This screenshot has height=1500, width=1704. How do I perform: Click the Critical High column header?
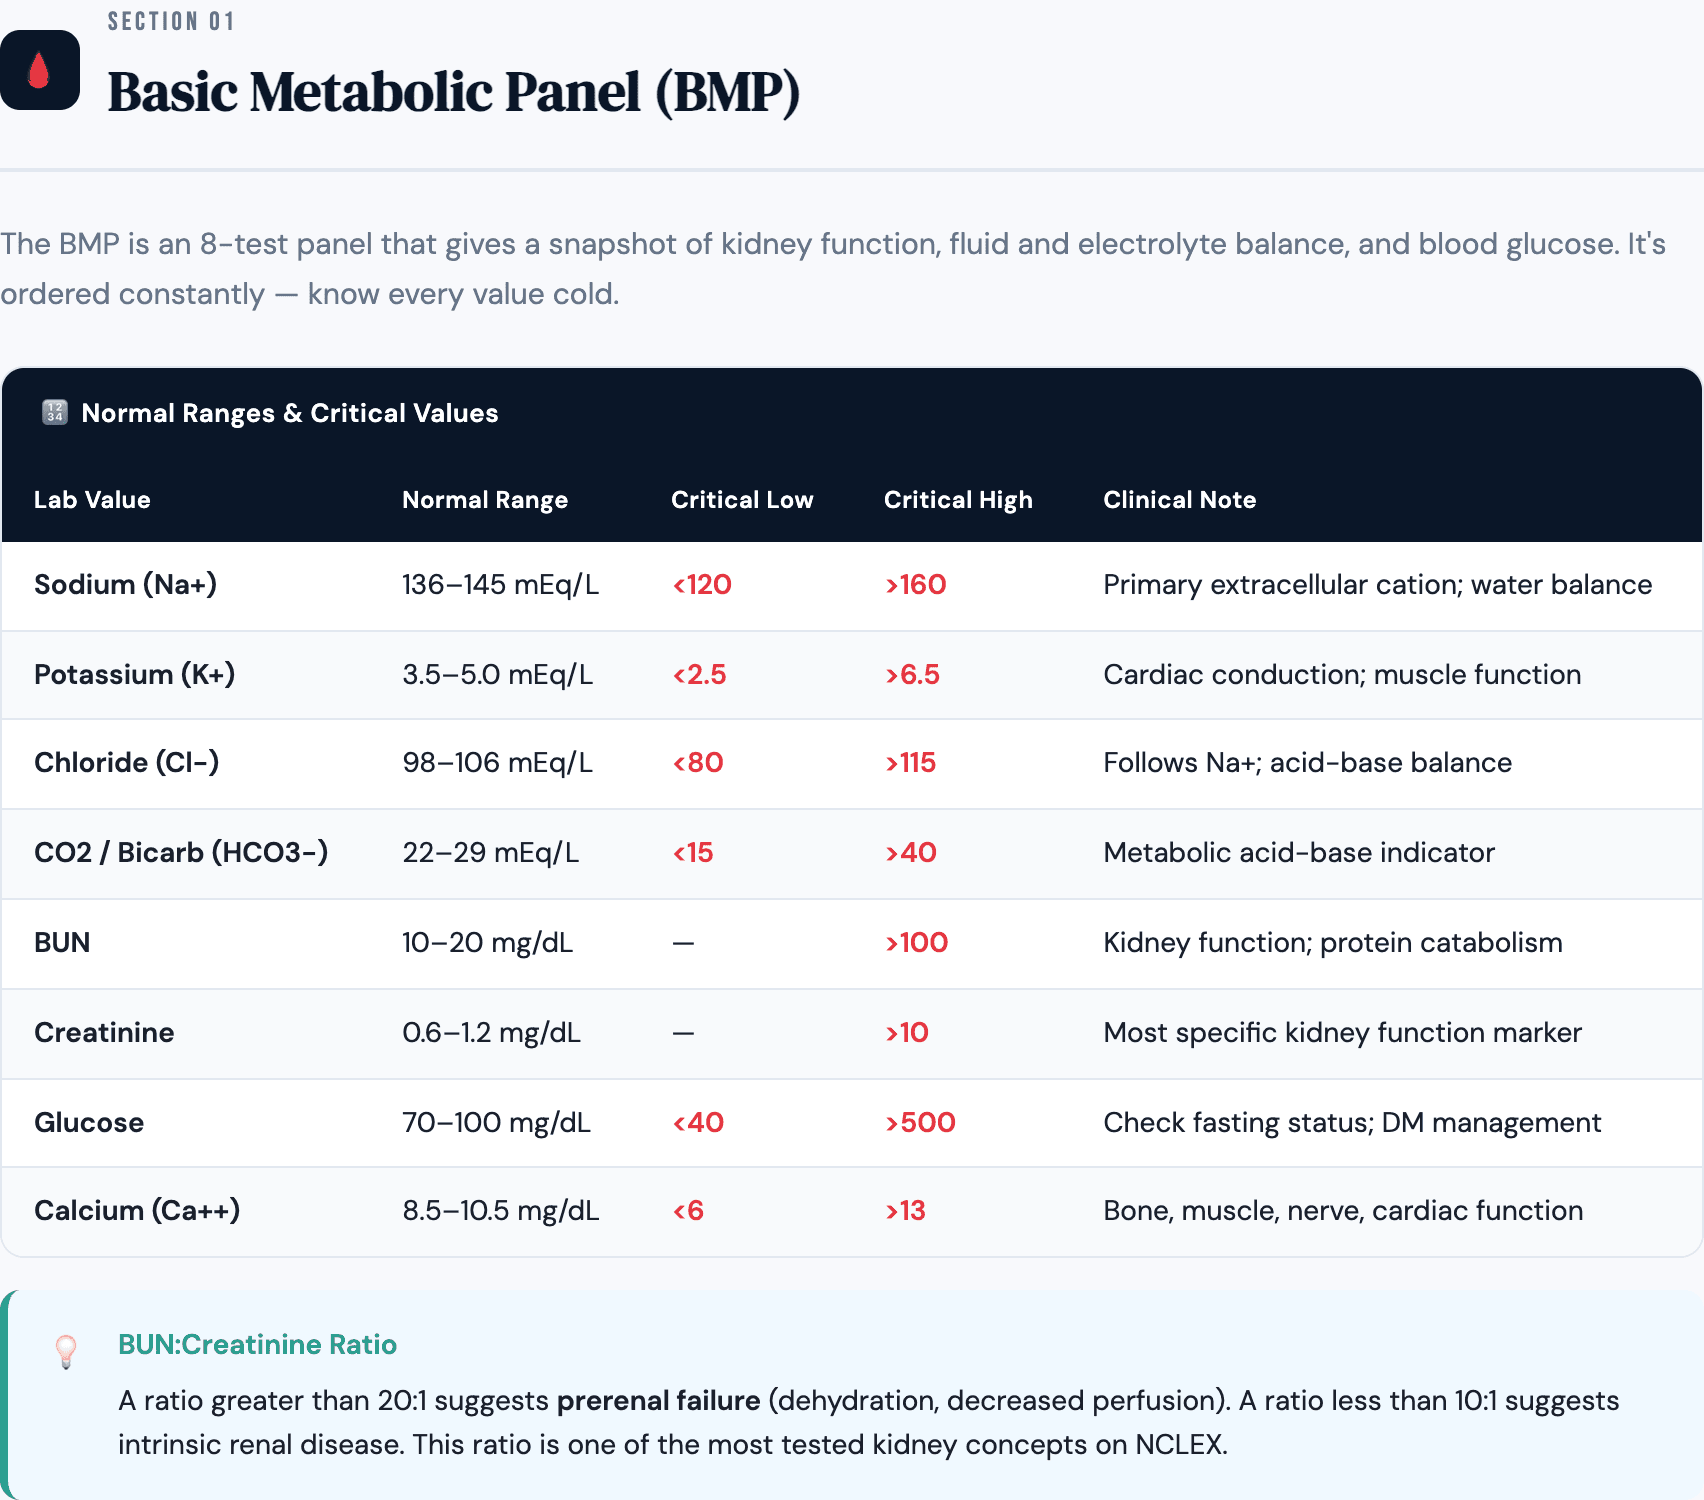[x=958, y=500]
